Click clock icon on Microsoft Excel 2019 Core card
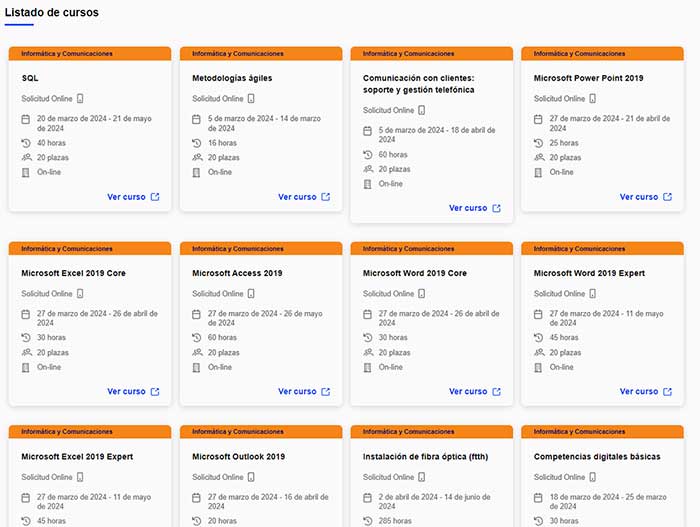The height and width of the screenshot is (527, 700). (x=26, y=337)
